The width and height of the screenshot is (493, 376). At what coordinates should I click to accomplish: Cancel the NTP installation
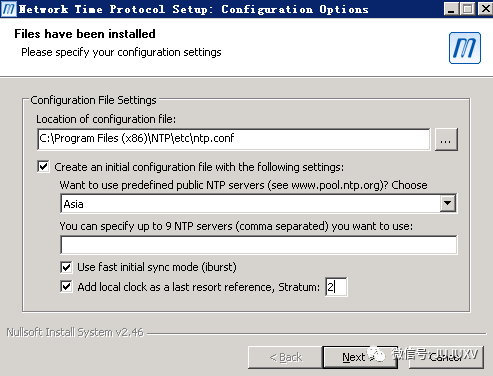coord(446,357)
